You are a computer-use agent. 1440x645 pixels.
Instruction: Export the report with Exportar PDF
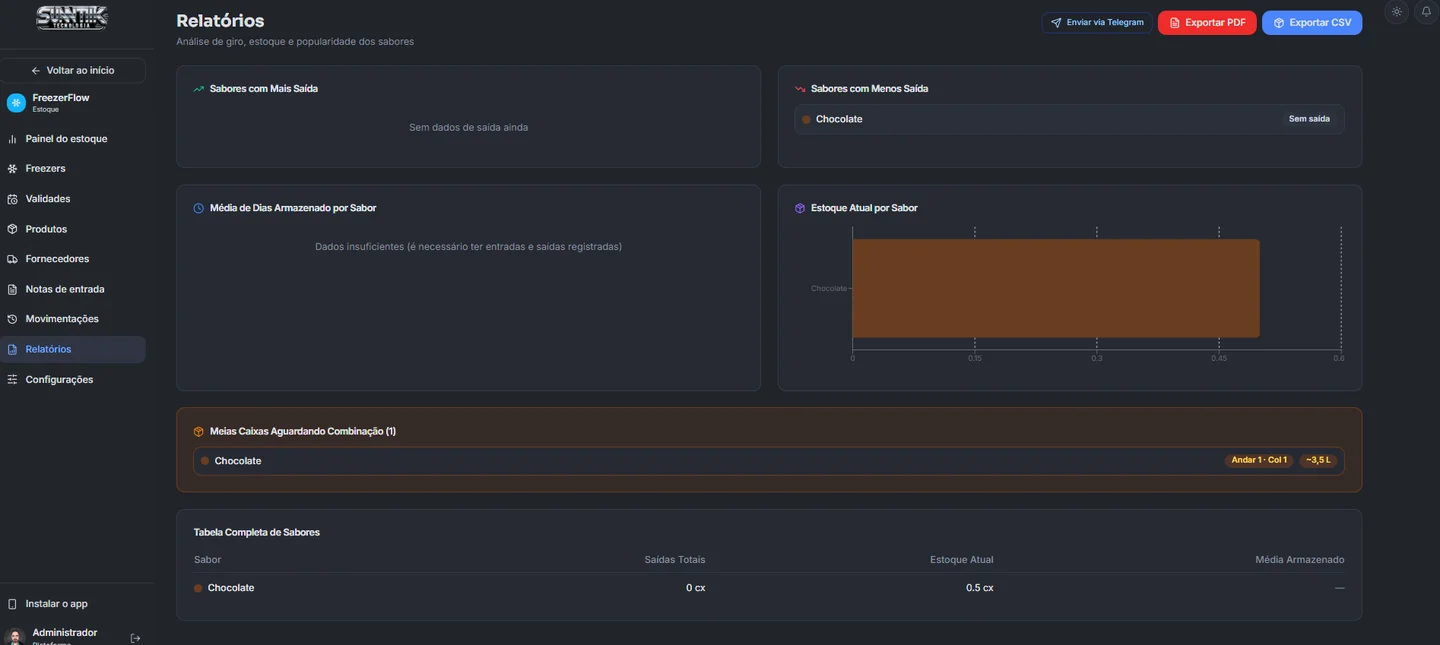coord(1207,23)
